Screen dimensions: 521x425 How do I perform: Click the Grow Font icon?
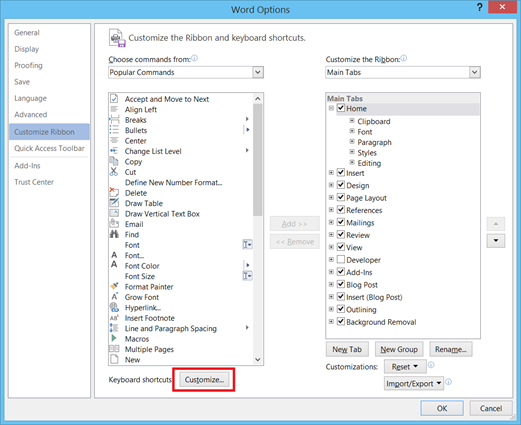pos(114,297)
